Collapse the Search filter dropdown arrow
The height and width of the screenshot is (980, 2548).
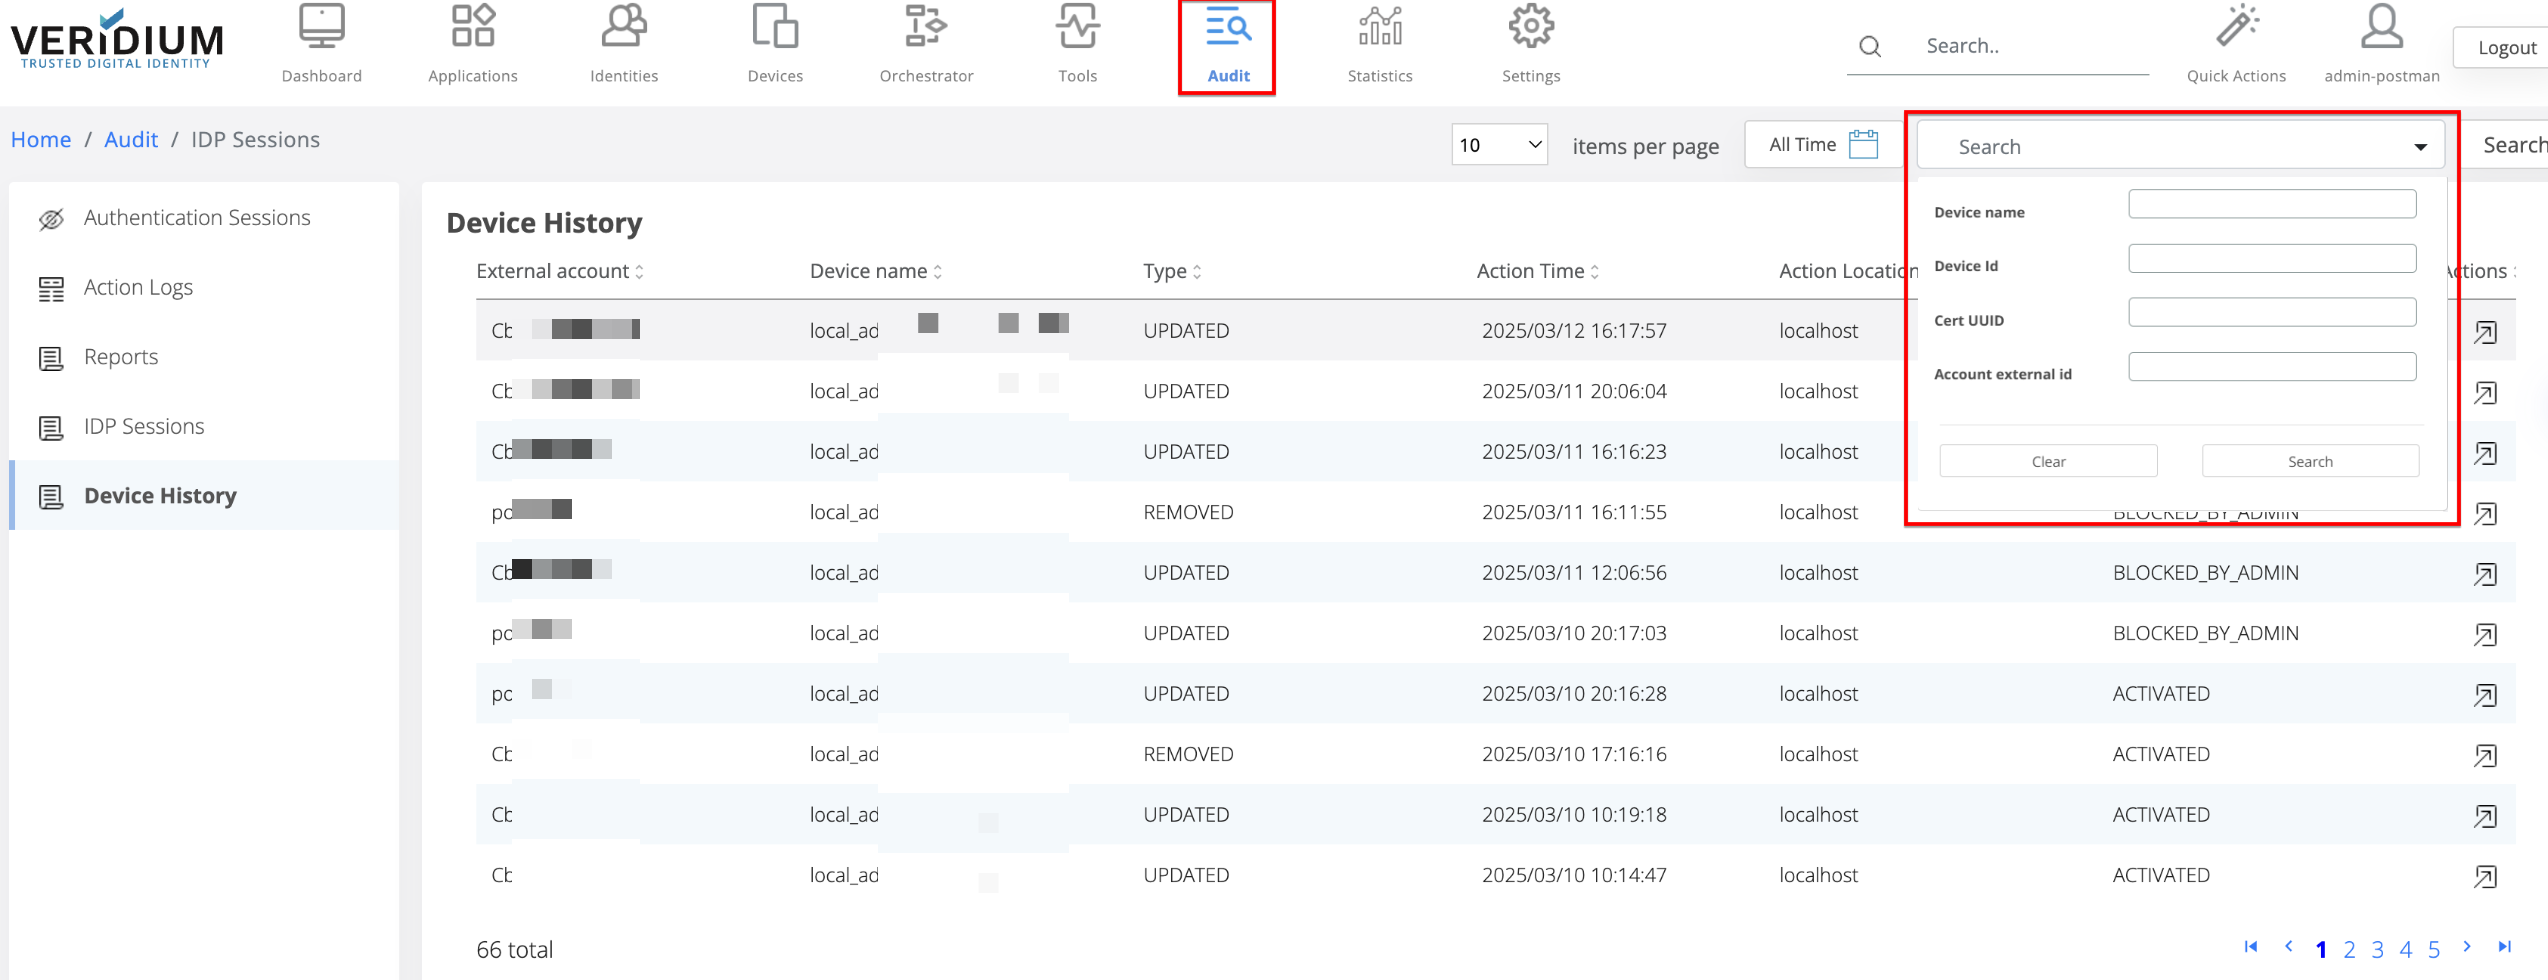2420,147
